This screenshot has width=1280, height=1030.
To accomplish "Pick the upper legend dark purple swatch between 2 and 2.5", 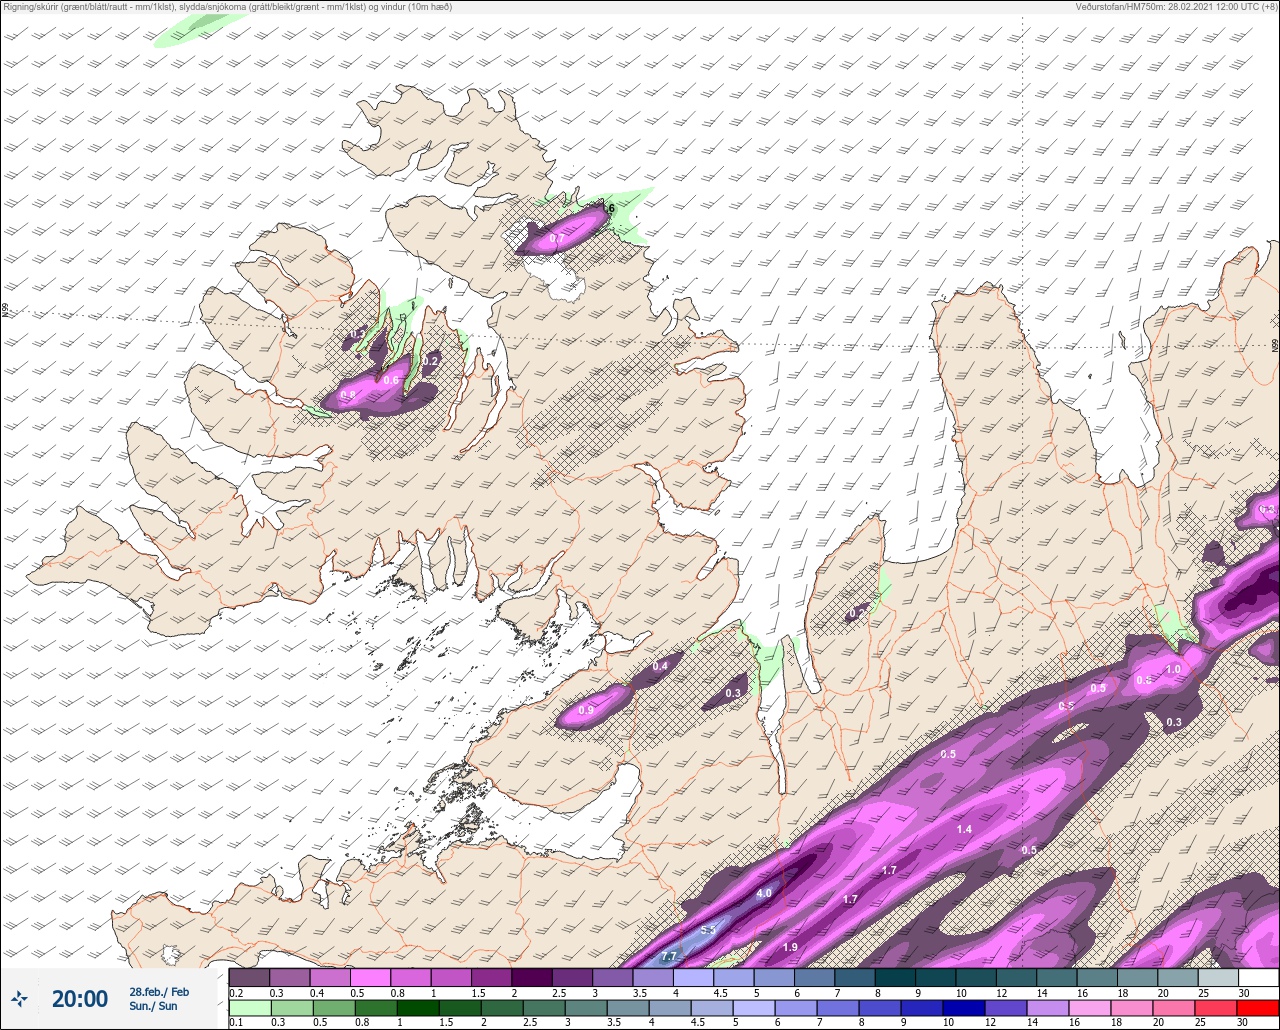I will [x=531, y=977].
